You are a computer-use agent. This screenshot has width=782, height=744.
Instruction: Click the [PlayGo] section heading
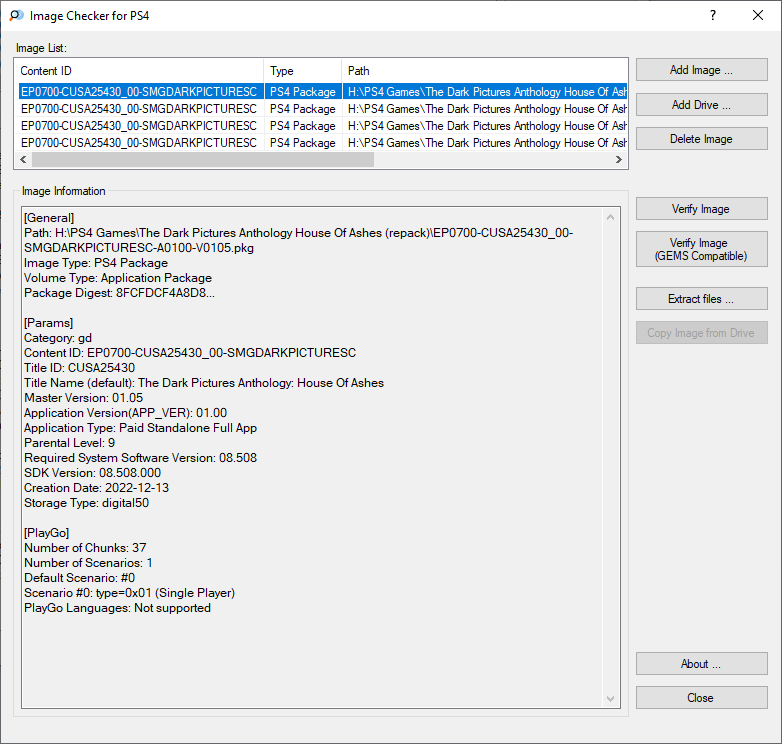pos(46,533)
